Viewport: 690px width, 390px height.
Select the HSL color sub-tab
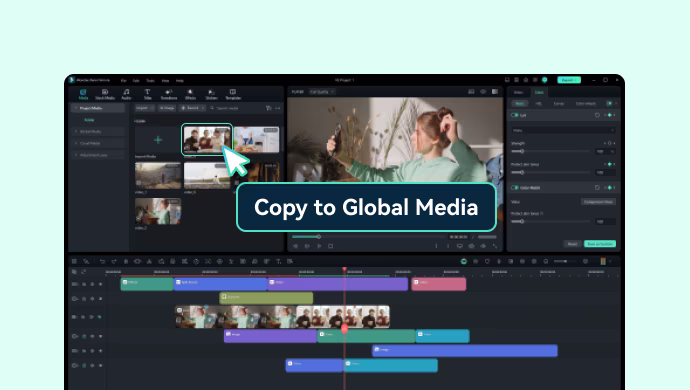click(538, 103)
